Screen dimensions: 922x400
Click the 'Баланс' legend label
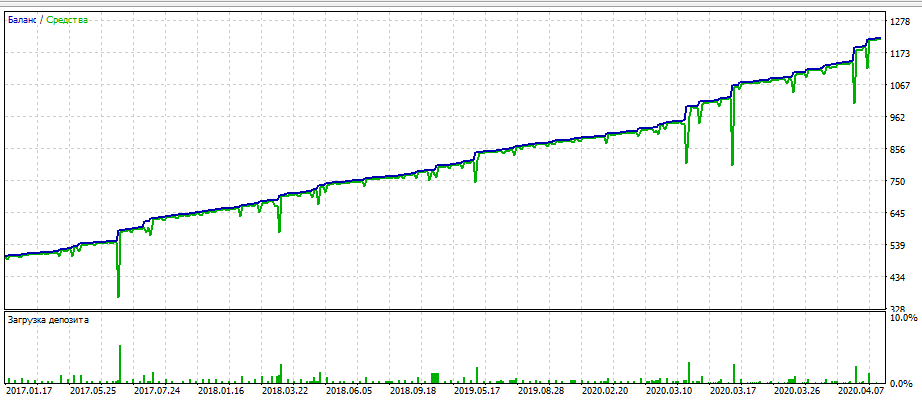[x=22, y=20]
